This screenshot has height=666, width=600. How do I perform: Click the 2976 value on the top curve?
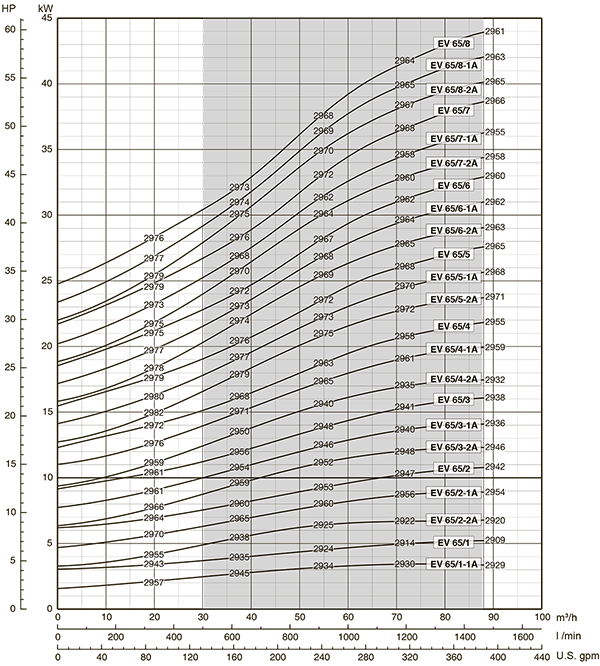pos(154,238)
